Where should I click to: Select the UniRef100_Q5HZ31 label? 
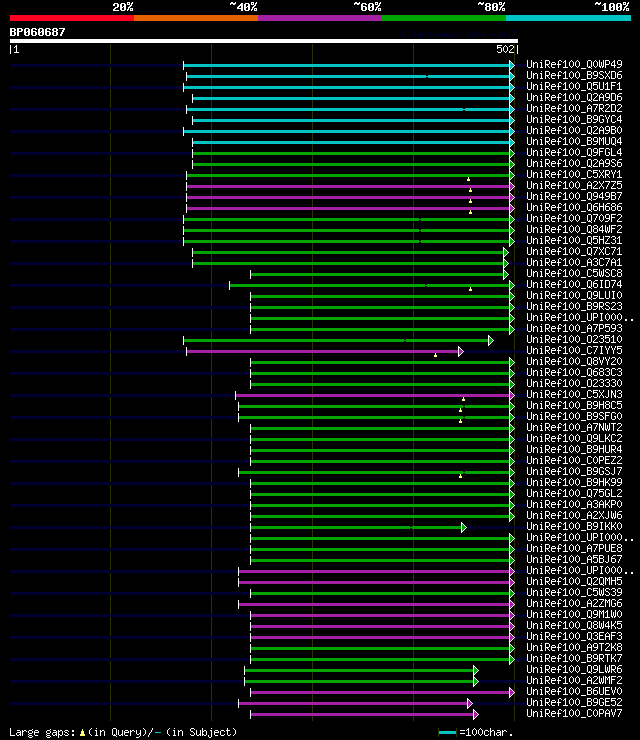(574, 240)
